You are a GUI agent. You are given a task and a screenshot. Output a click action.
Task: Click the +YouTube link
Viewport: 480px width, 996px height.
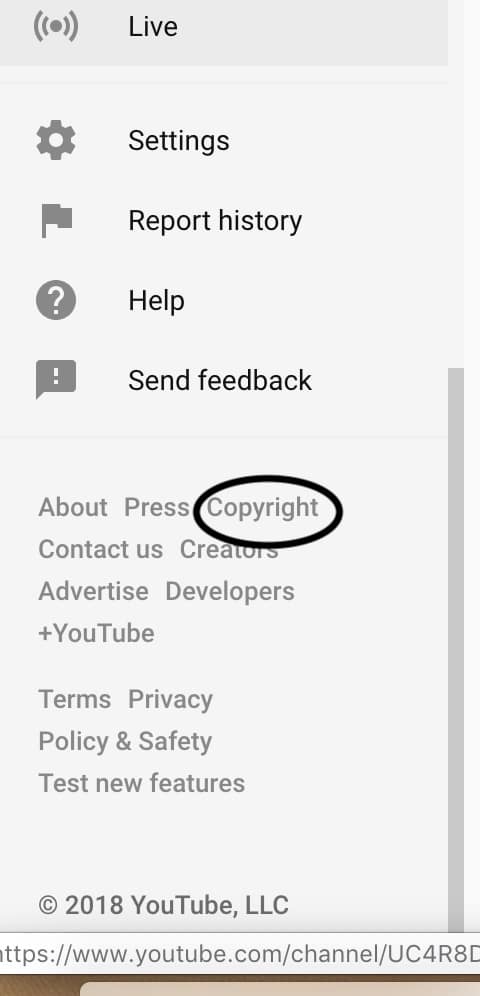click(97, 633)
